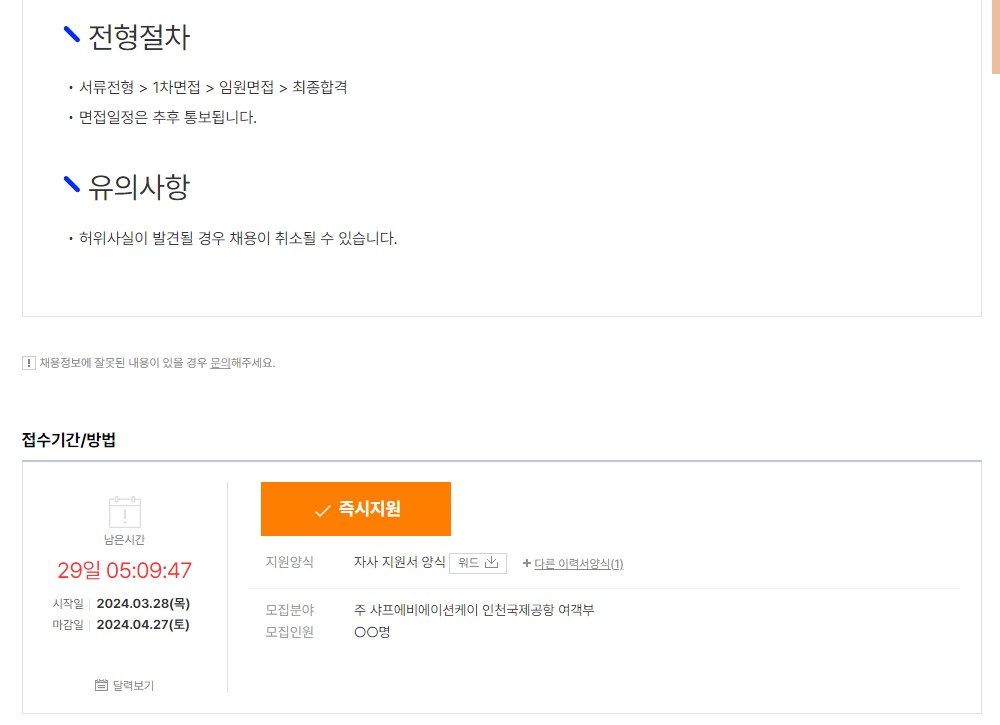Viewport: 1000px width, 725px height.
Task: Click the 자사 지원서 양식 label
Action: click(x=399, y=562)
